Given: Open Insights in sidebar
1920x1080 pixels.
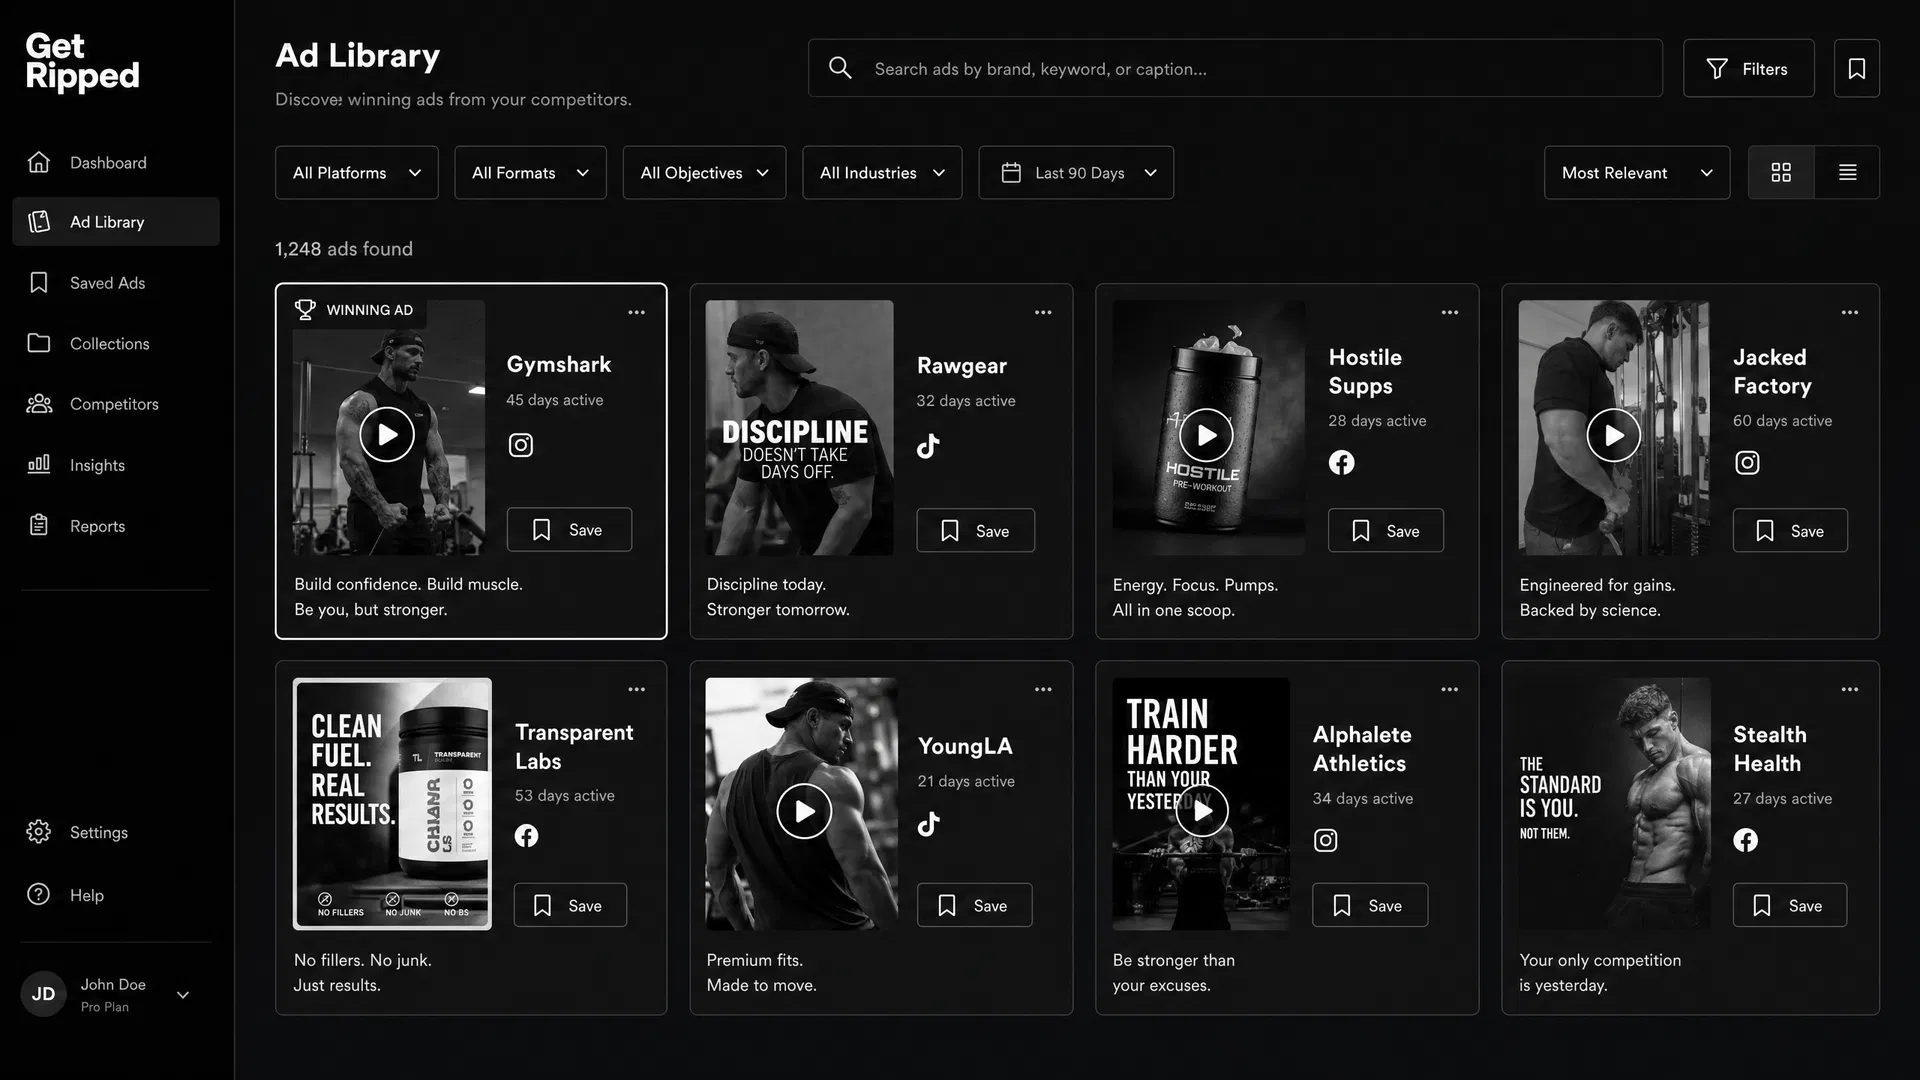Looking at the screenshot, I should point(116,465).
